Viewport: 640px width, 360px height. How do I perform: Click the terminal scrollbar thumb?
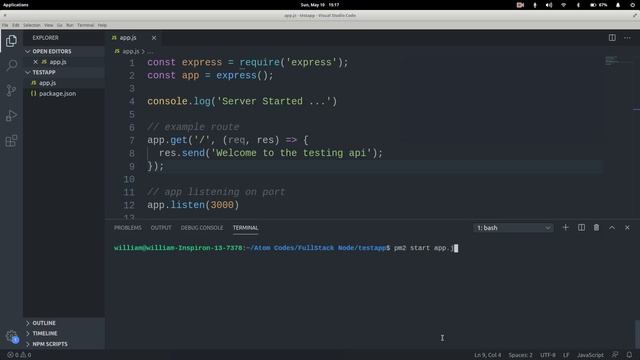click(637, 333)
